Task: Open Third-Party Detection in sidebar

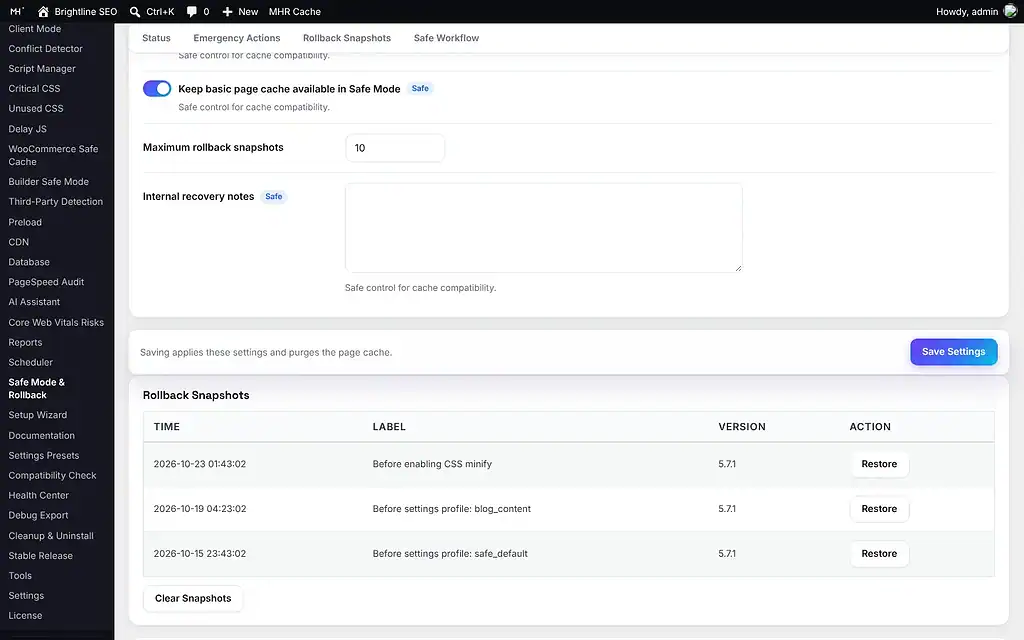Action: pos(56,201)
